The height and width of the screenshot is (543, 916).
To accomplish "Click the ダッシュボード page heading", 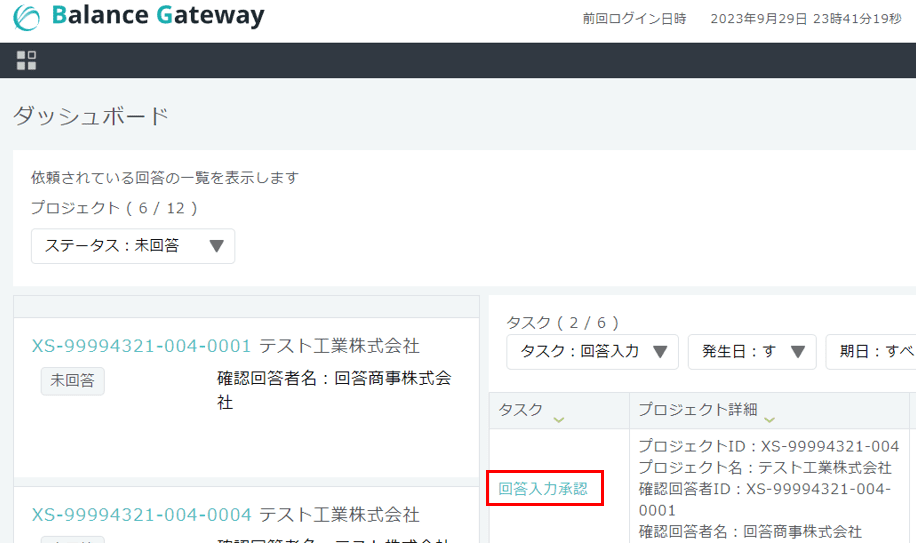I will point(91,116).
